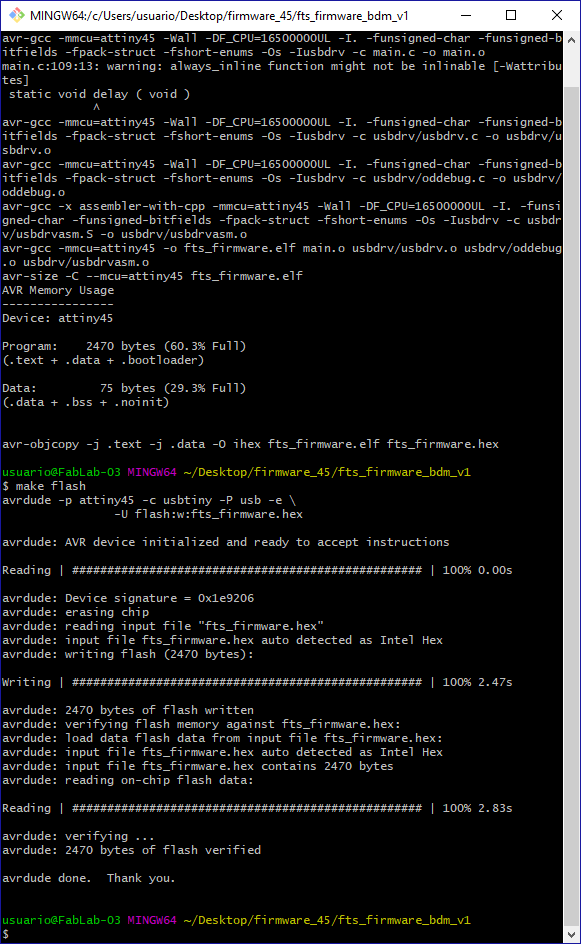
Task: Click the MINGW64 terminal app icon
Action: pyautogui.click(x=17, y=15)
